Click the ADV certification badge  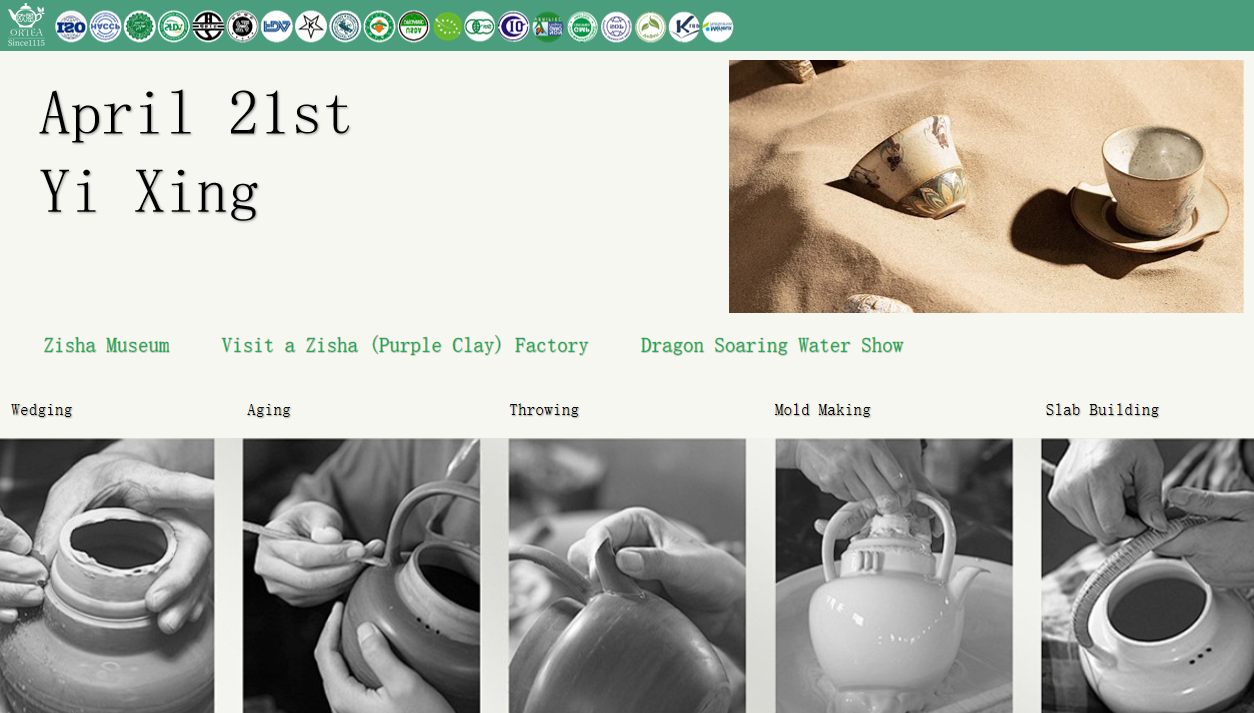coord(174,26)
